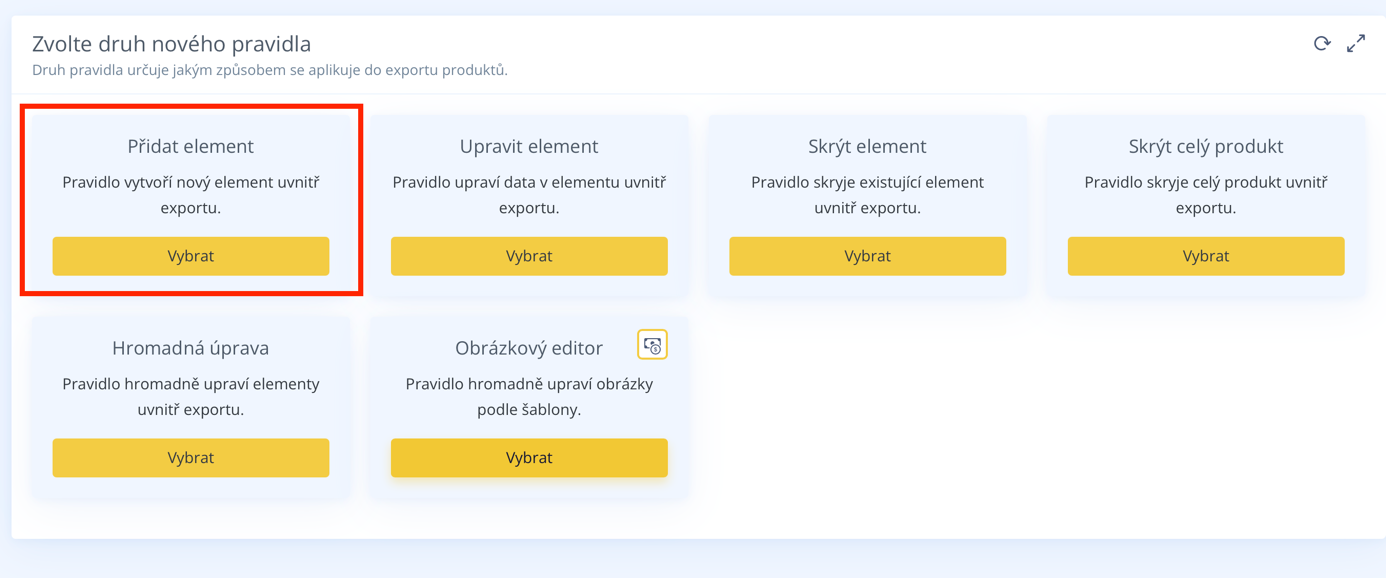
Task: Choose Vybrat under Upravit element
Action: tap(529, 256)
